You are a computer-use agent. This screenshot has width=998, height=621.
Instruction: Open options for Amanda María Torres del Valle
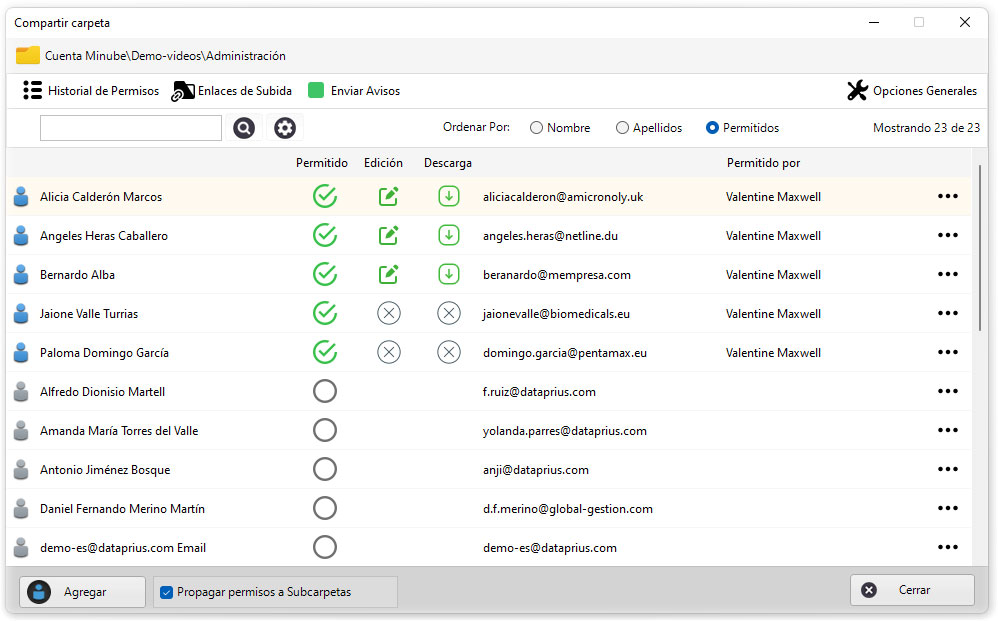click(x=948, y=430)
